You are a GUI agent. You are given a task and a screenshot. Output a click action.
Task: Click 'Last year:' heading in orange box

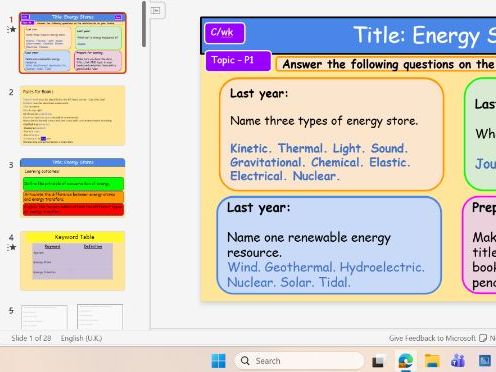259,93
